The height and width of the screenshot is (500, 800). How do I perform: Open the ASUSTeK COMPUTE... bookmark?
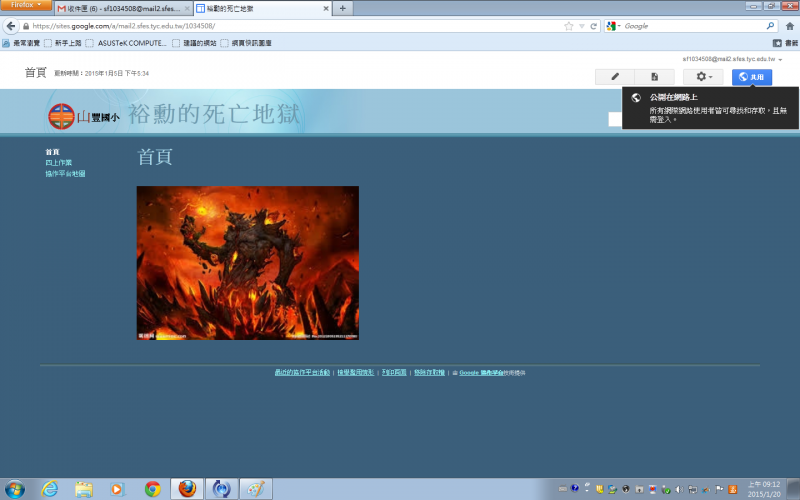click(x=126, y=43)
